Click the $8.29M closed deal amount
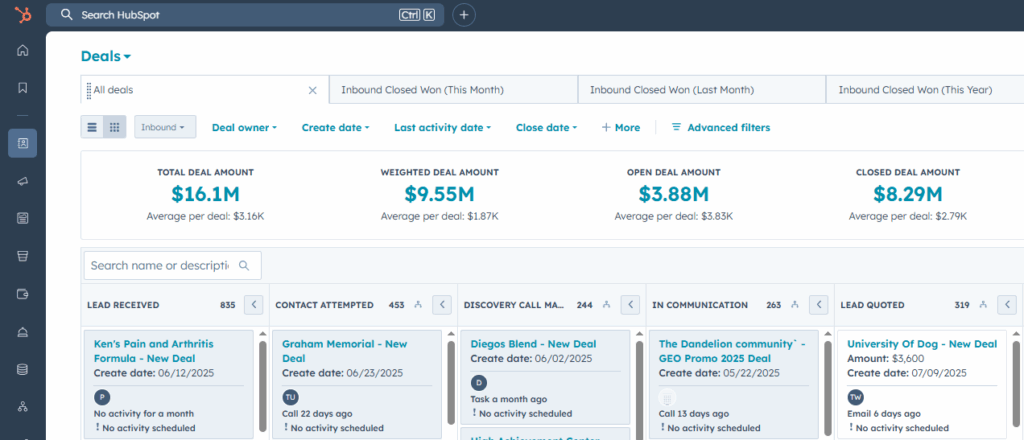This screenshot has width=1024, height=440. [908, 195]
